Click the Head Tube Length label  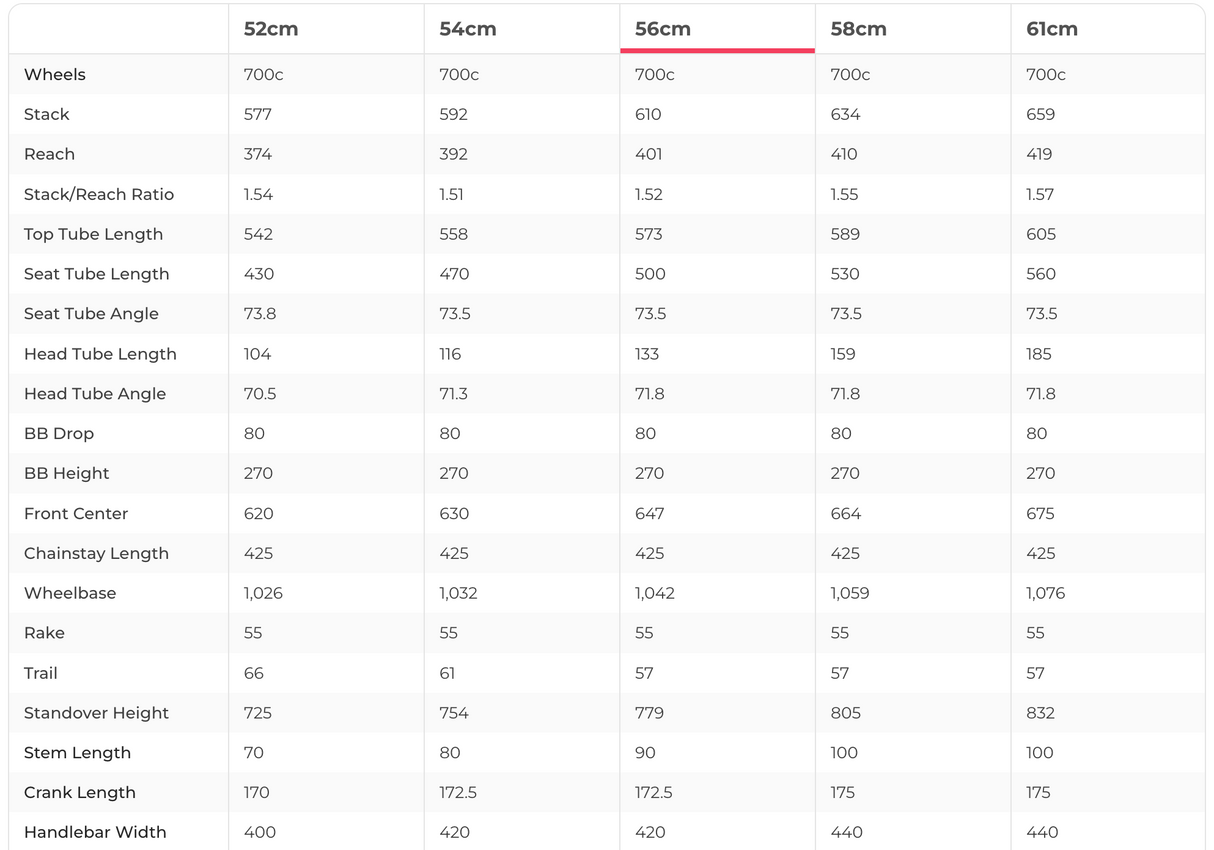(x=100, y=354)
